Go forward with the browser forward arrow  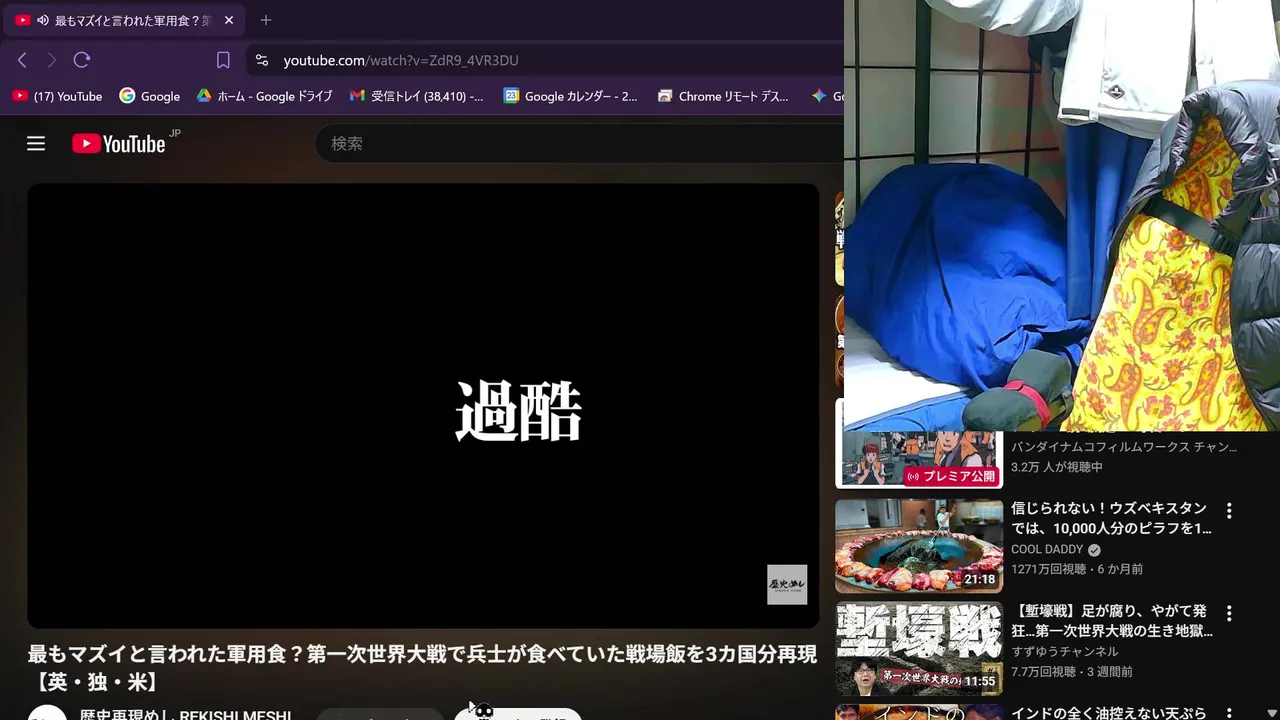[52, 60]
